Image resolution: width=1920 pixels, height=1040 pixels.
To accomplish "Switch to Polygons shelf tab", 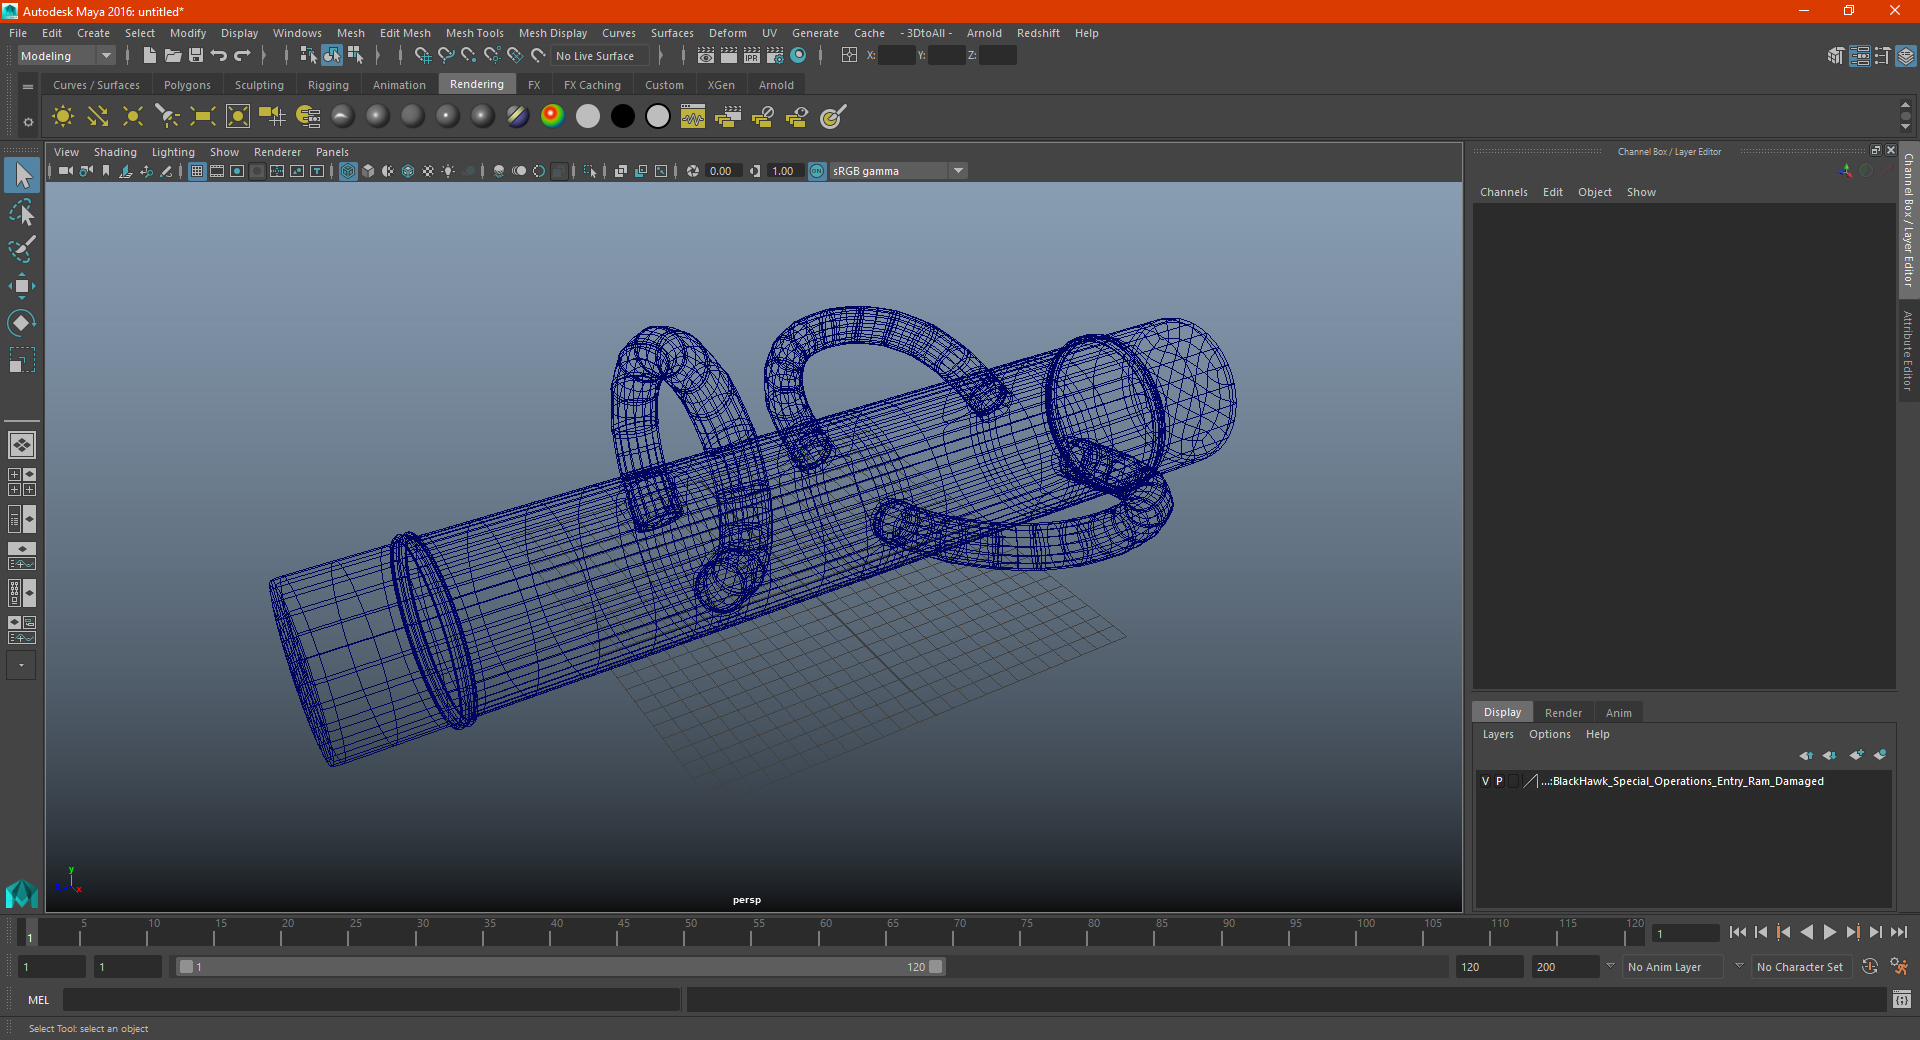I will [187, 85].
